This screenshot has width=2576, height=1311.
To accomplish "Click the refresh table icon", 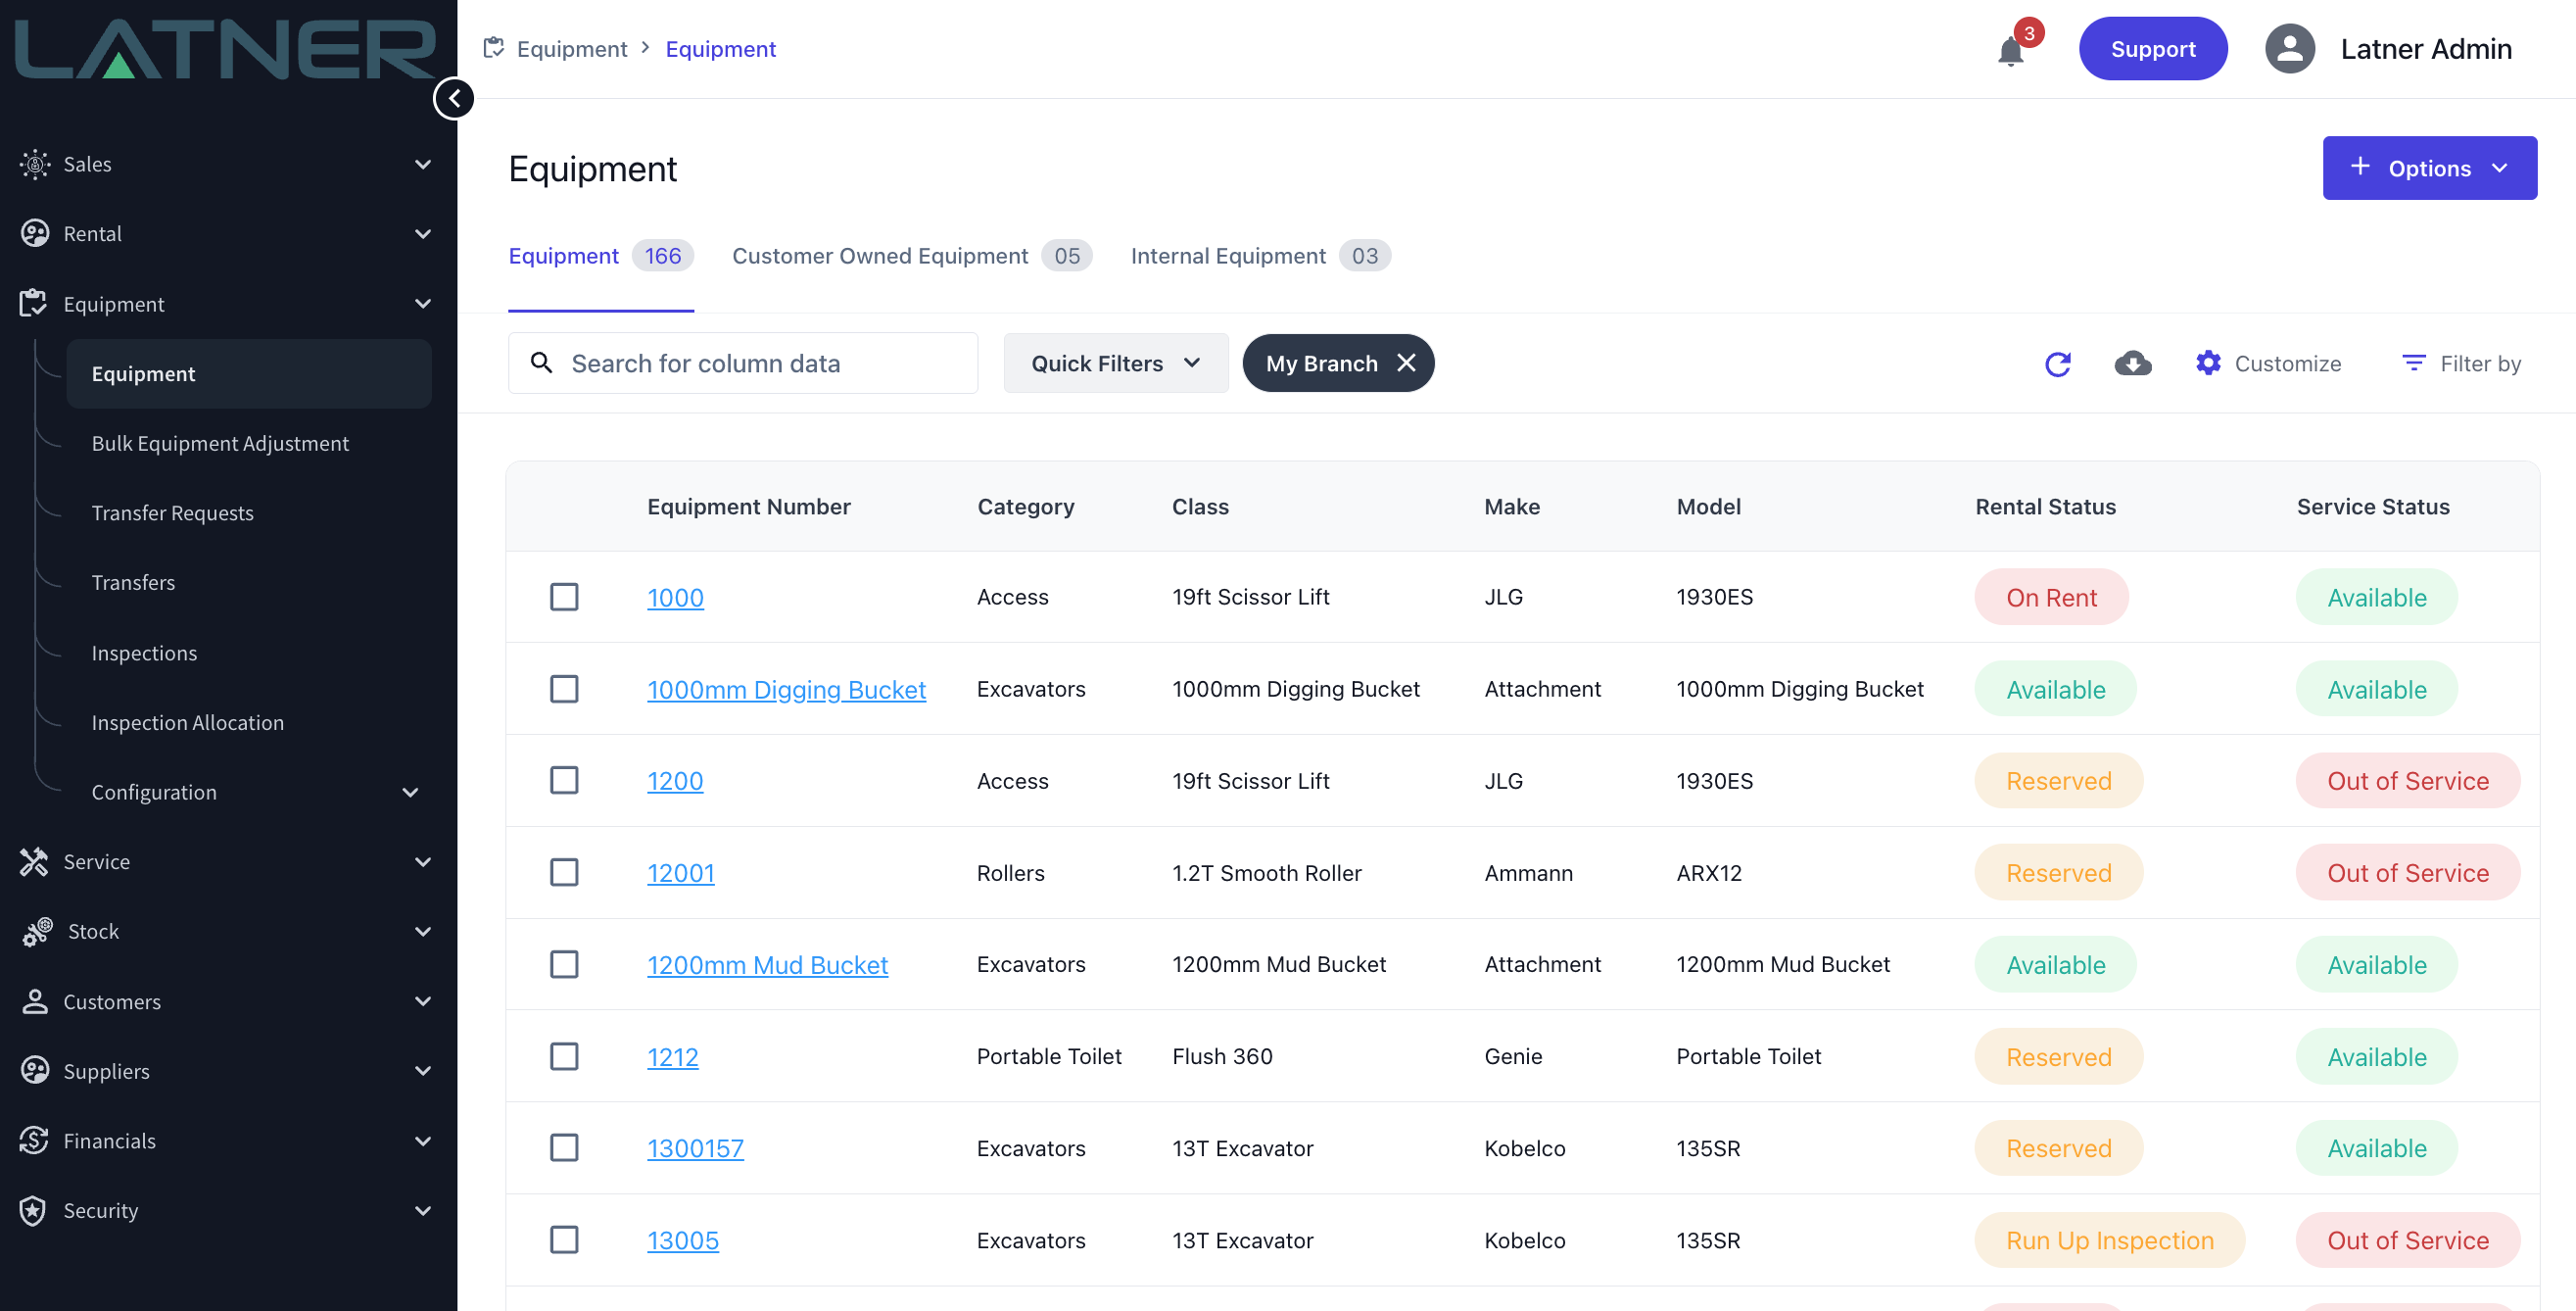I will coord(2057,364).
